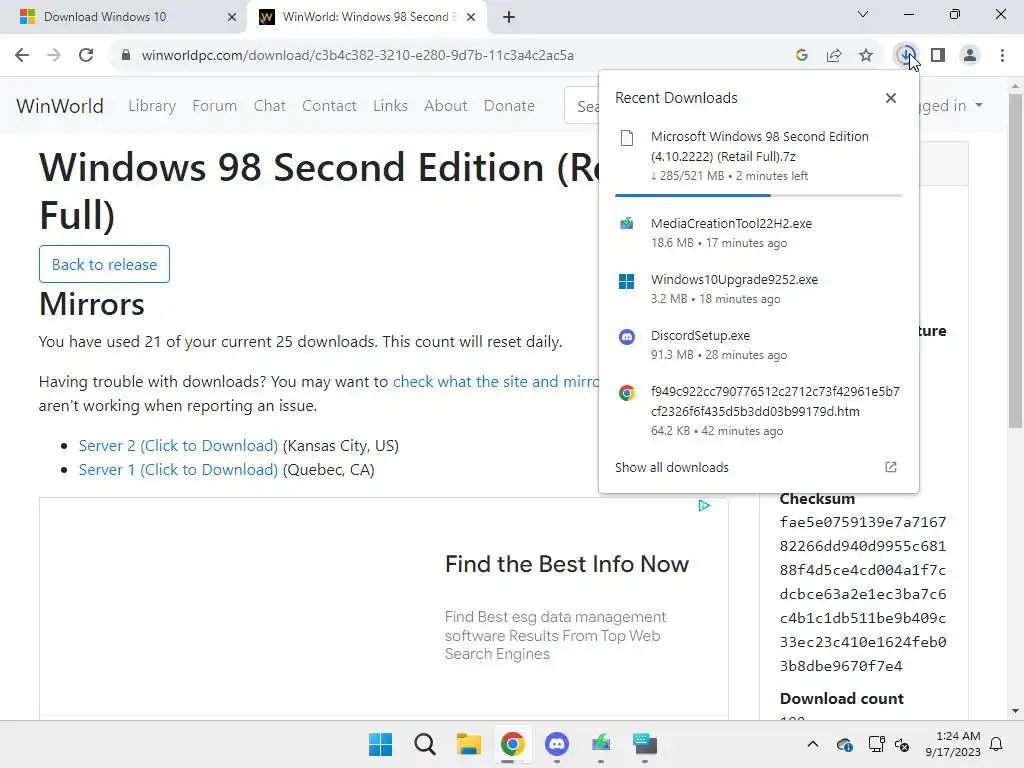Close the Recent Downloads popup

coord(891,98)
